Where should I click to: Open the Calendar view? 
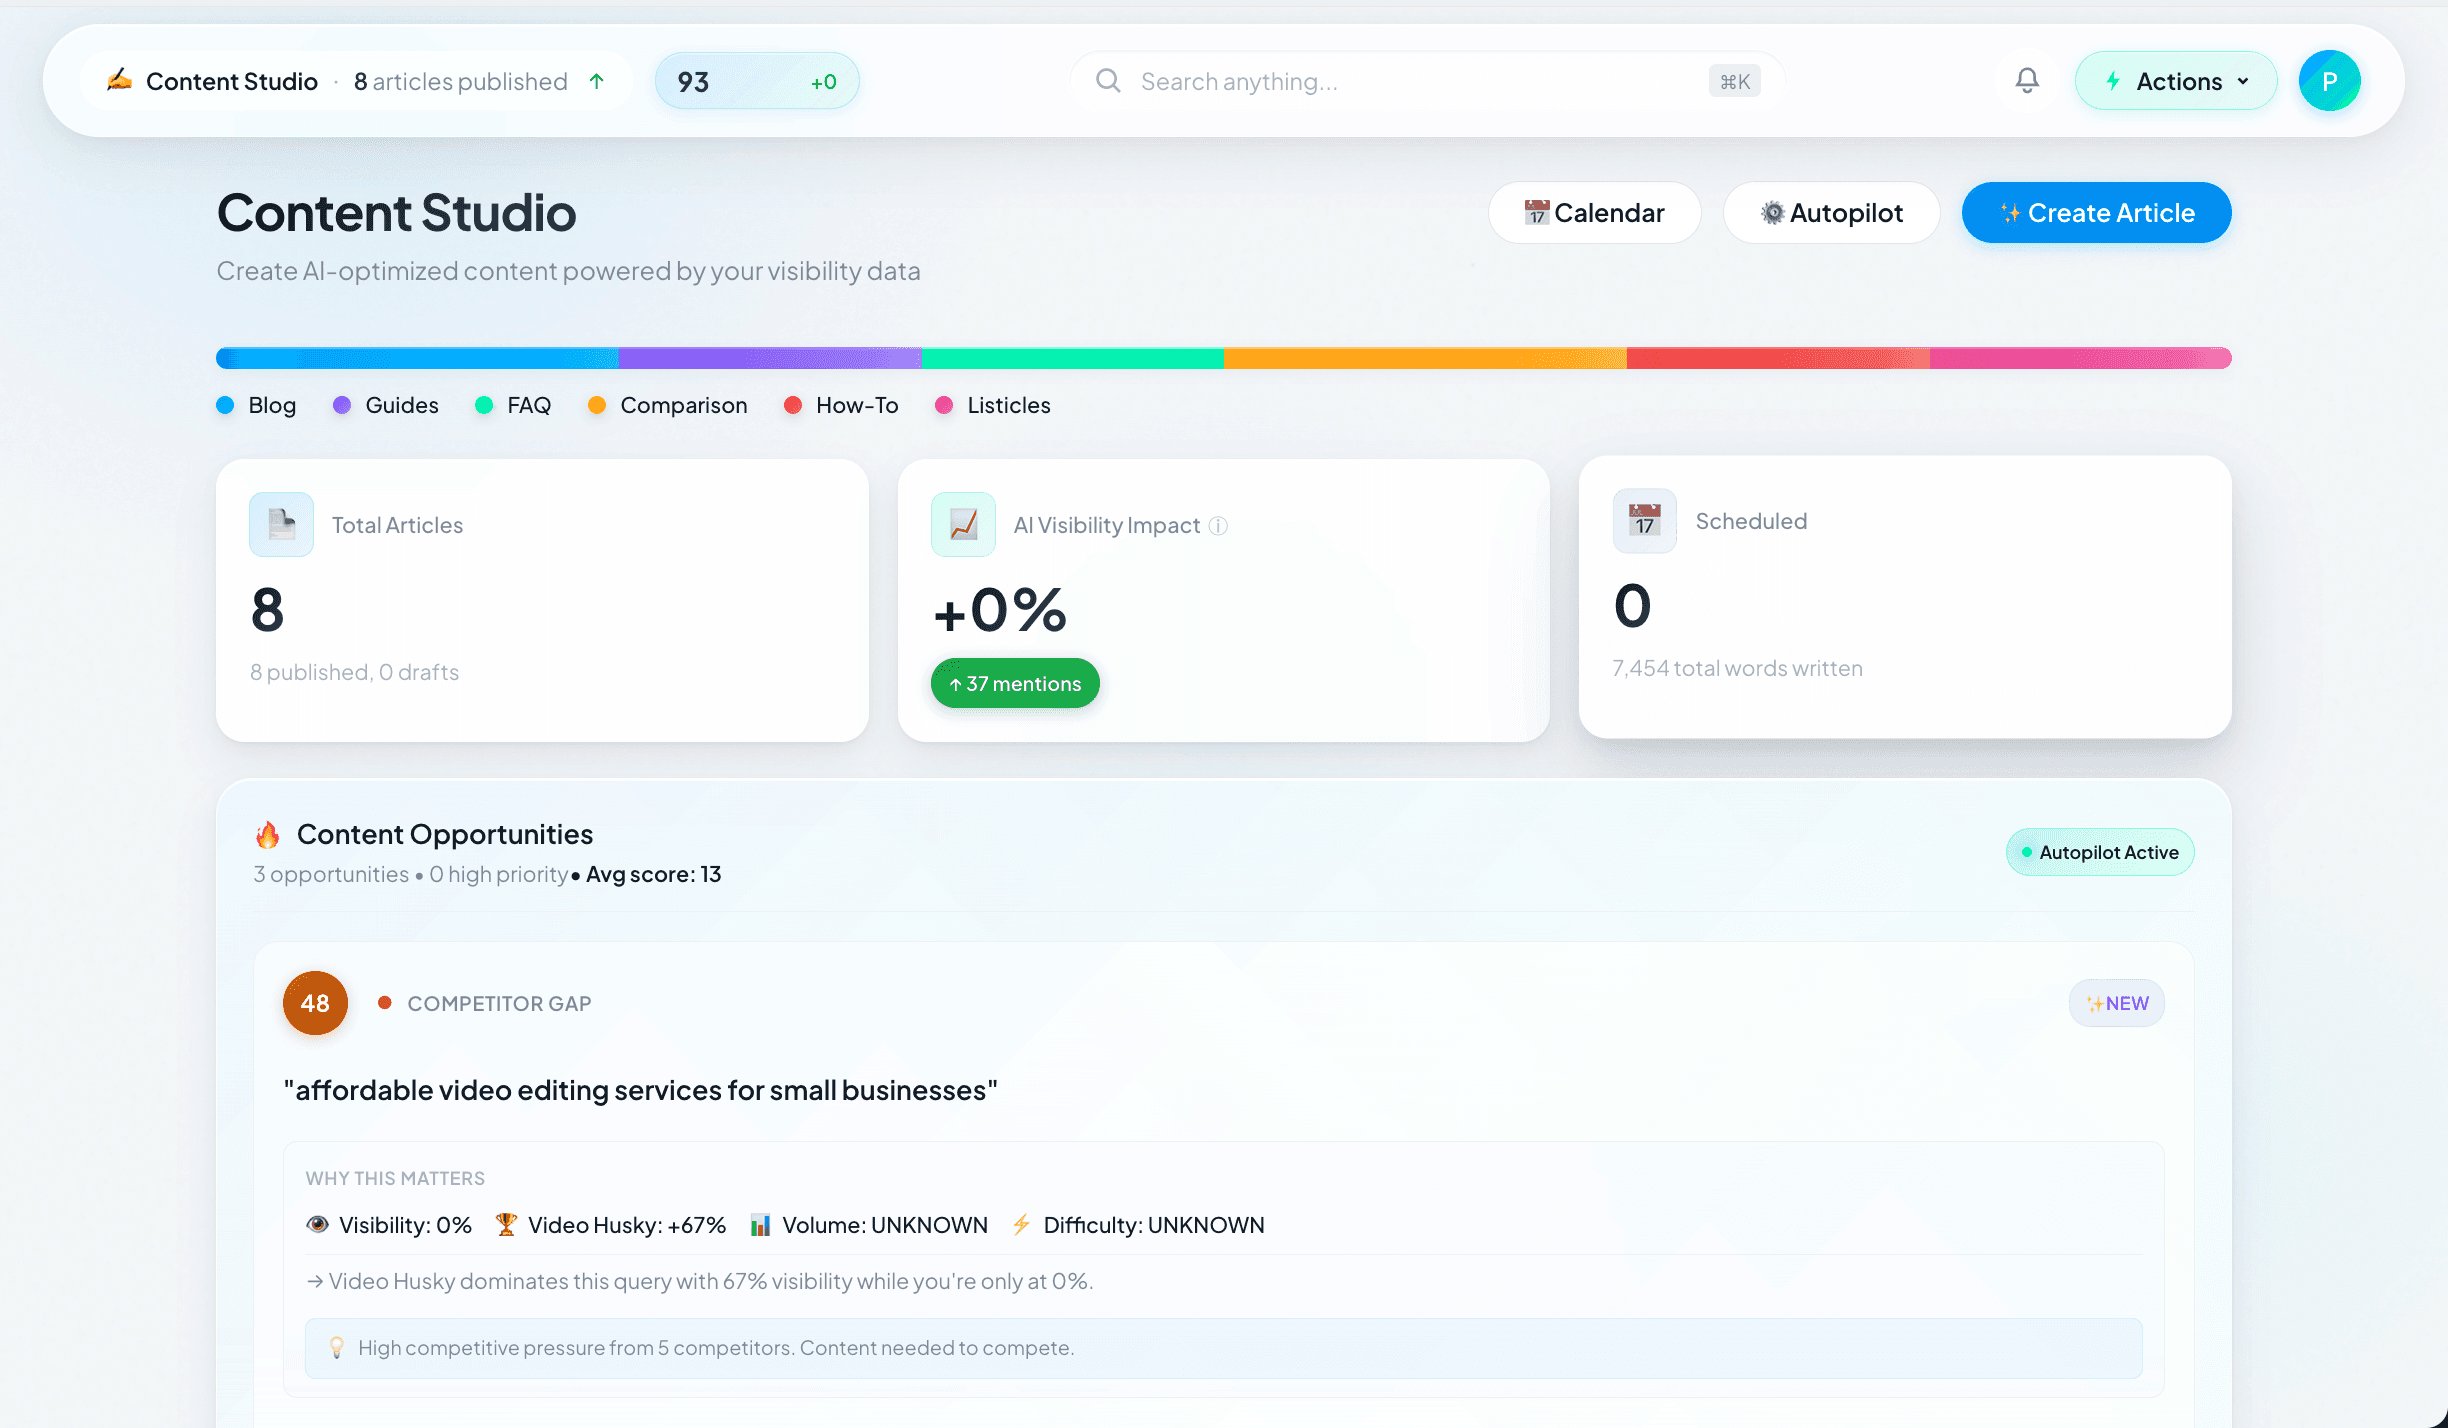[1594, 212]
